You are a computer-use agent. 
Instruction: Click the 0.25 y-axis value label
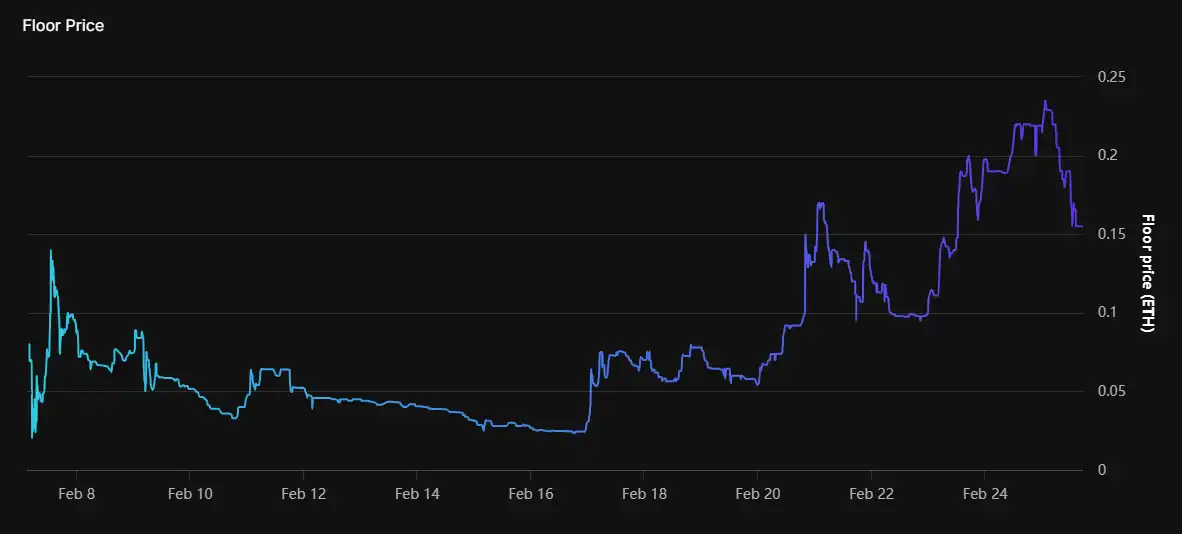1112,77
